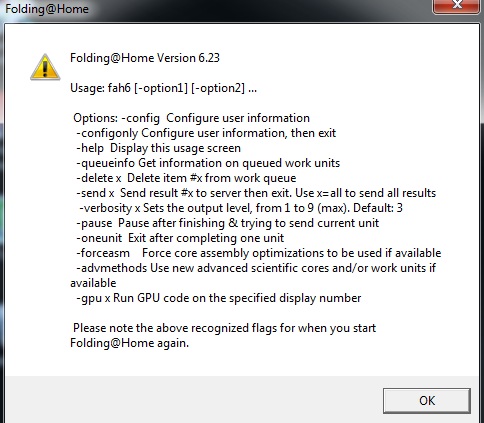The height and width of the screenshot is (423, 484).
Task: Click the '-pause' option line
Action: [x=228, y=223]
